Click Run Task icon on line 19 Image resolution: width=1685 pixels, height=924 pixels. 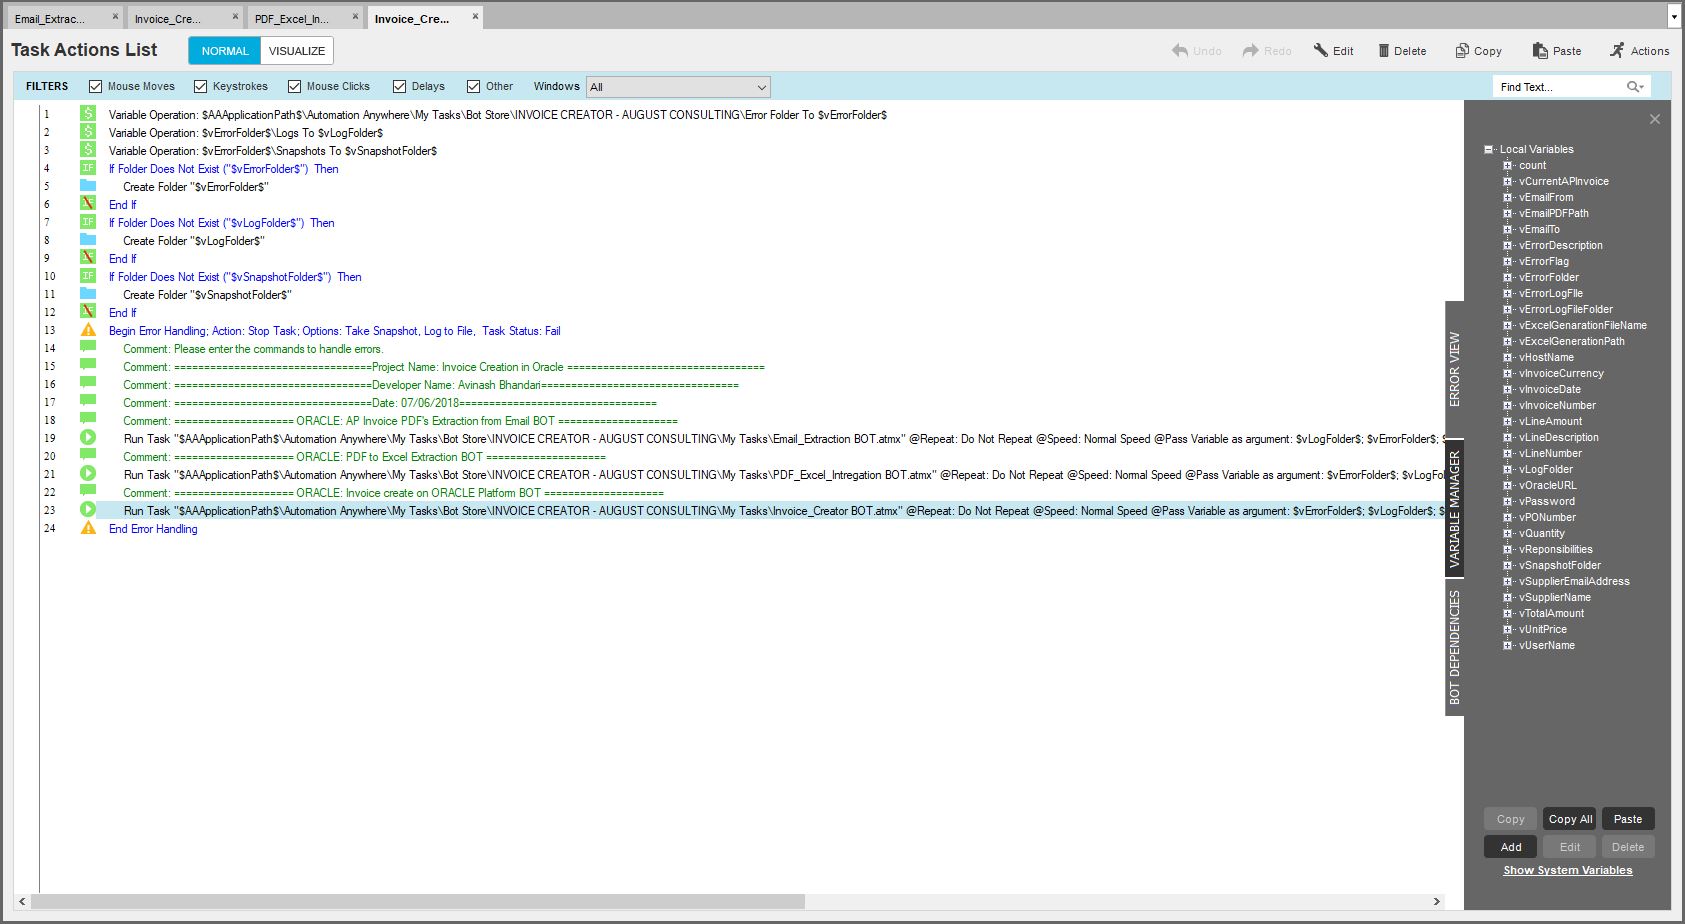(x=88, y=438)
